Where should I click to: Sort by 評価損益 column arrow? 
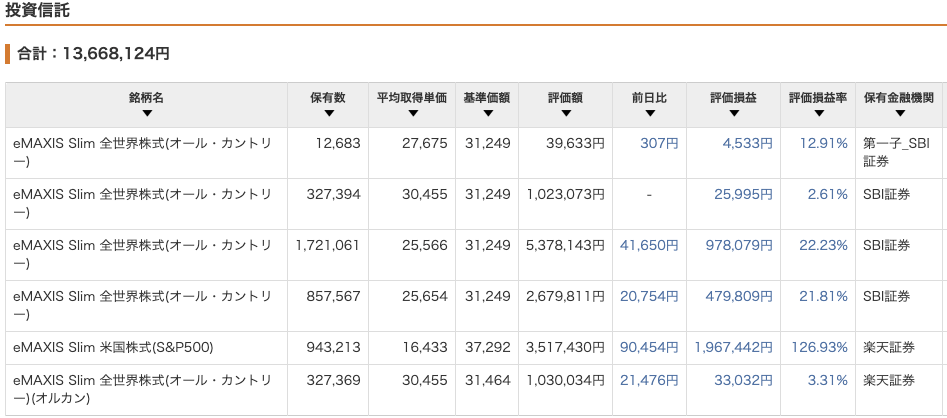[733, 113]
